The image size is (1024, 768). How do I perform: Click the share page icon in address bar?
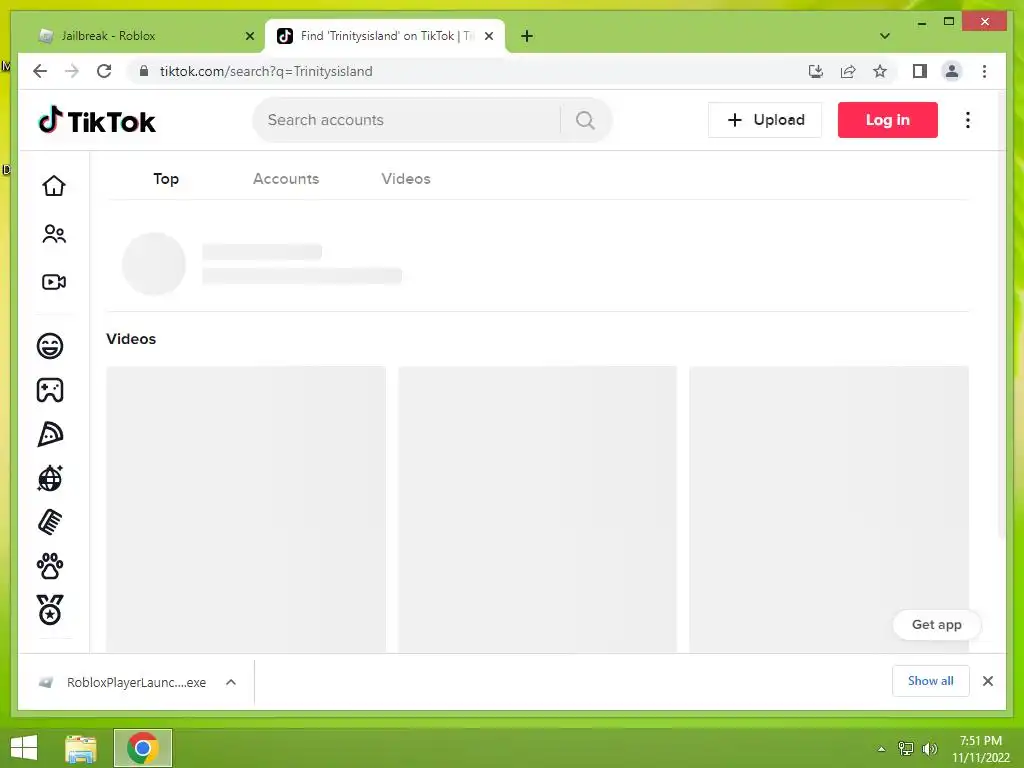click(x=848, y=71)
